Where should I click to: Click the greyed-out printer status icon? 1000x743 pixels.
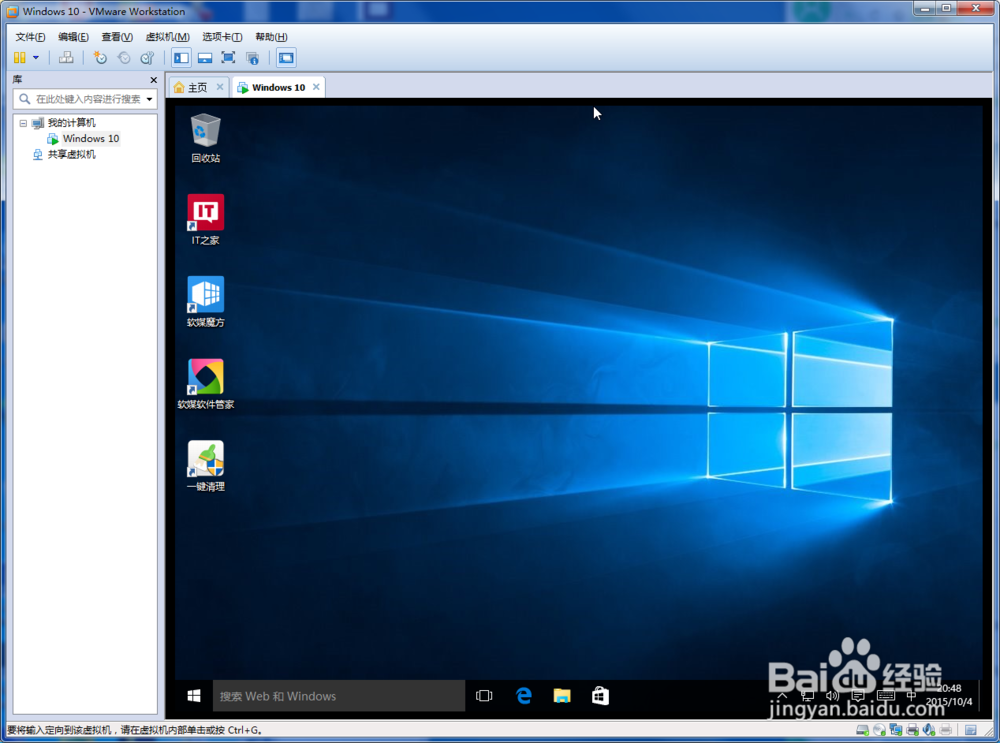[946, 730]
